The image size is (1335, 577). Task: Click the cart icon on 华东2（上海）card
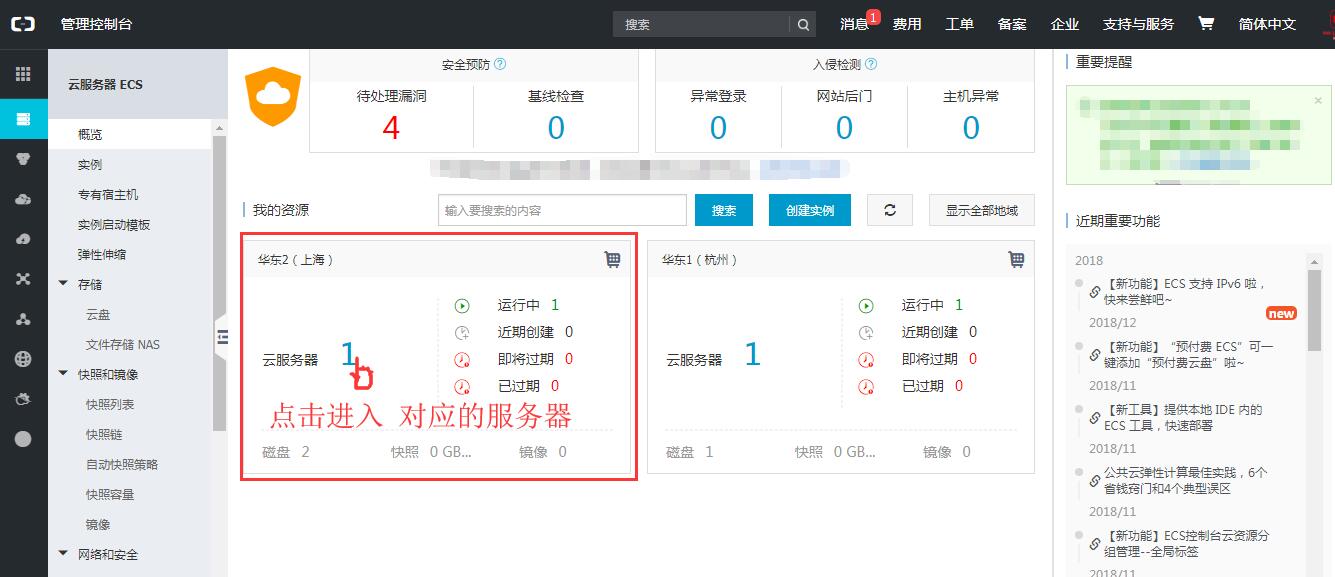click(613, 260)
